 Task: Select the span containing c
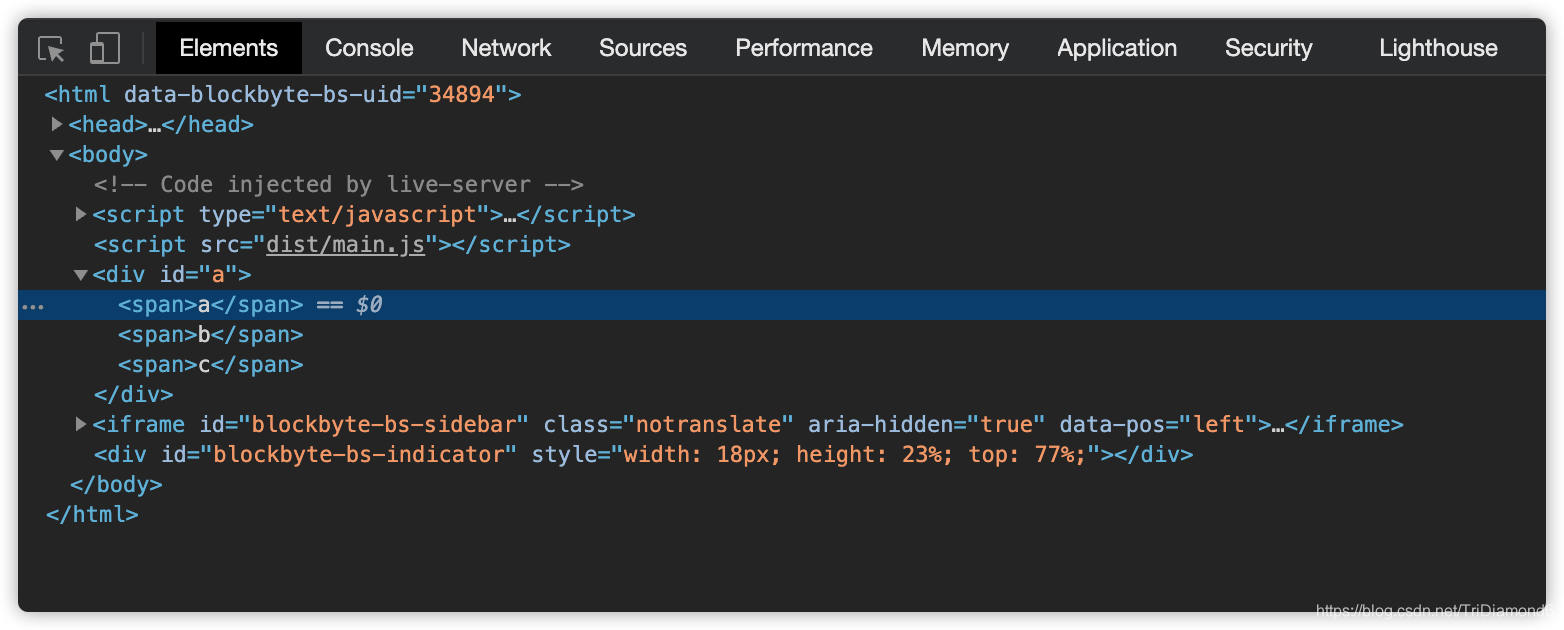[210, 365]
